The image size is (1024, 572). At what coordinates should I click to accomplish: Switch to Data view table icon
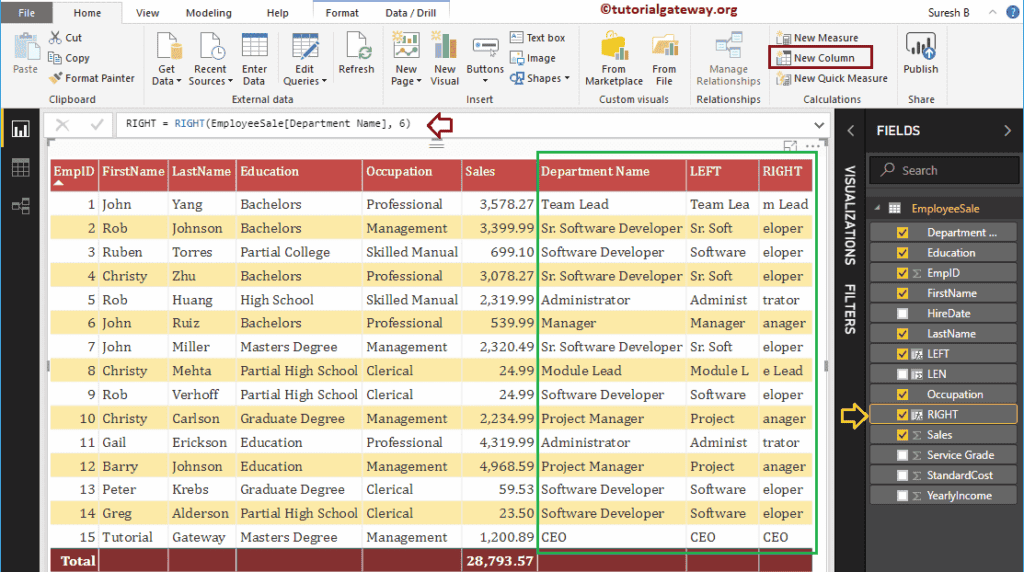20,167
